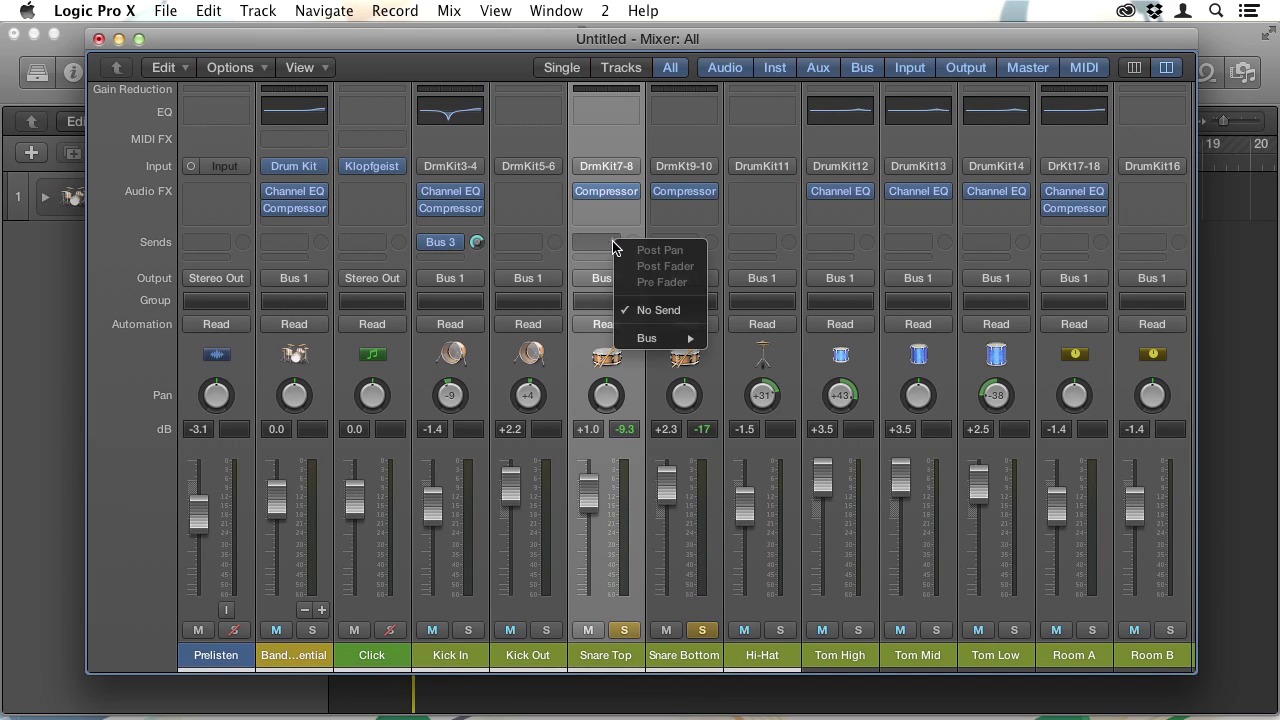Click the Kick Out track drum icon
Image resolution: width=1280 pixels, height=720 pixels.
point(531,354)
